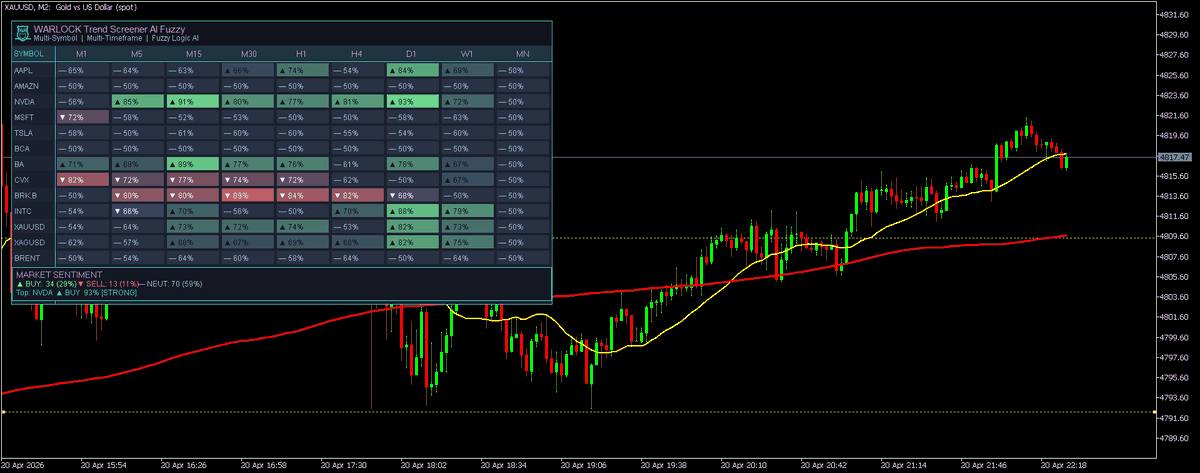This screenshot has height=473, width=1200.
Task: Click the BUY: 34 (29%) sentiment value
Action: point(48,284)
